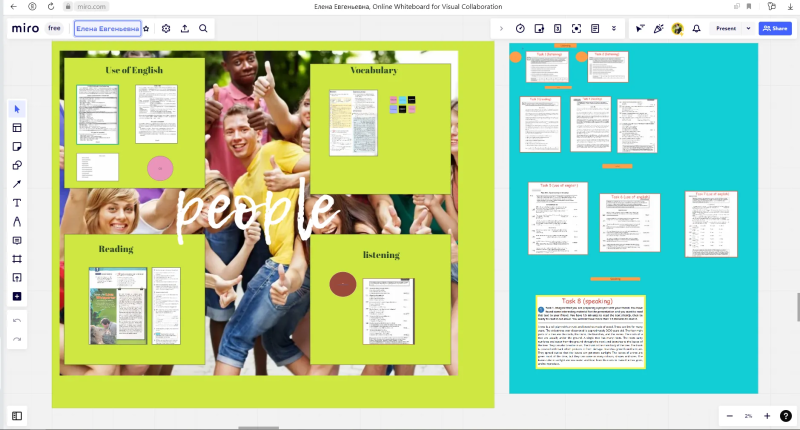800x430 pixels.
Task: Toggle the frames panel at bottom left
Action: 17,416
